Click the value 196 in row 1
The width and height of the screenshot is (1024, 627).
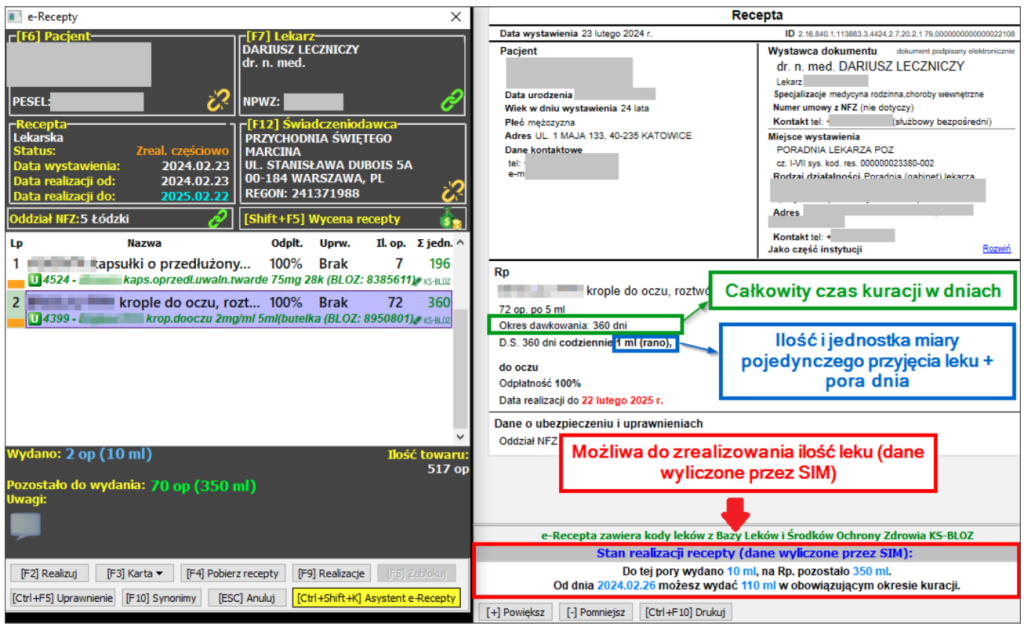(440, 264)
